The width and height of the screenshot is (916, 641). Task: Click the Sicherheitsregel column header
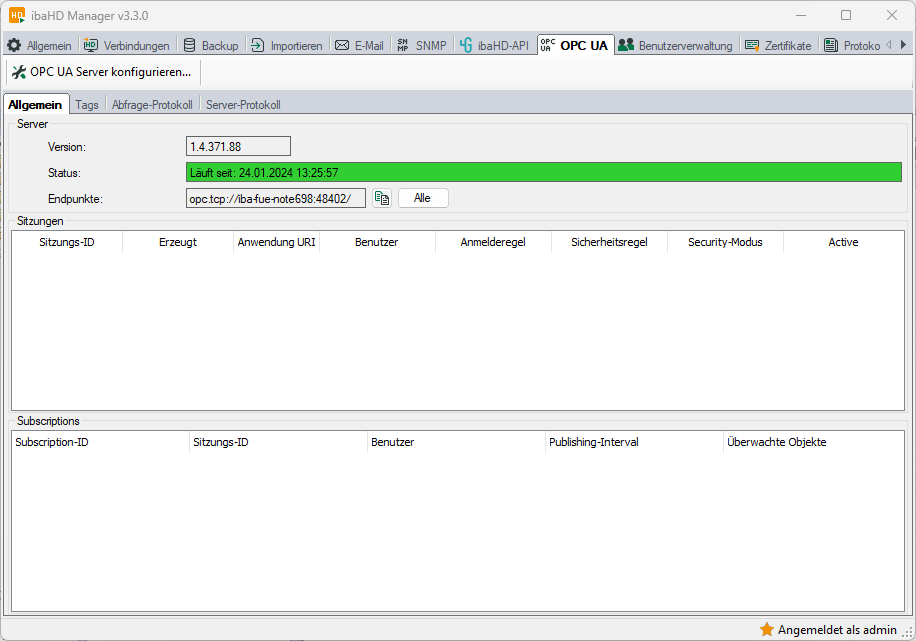[x=609, y=242]
